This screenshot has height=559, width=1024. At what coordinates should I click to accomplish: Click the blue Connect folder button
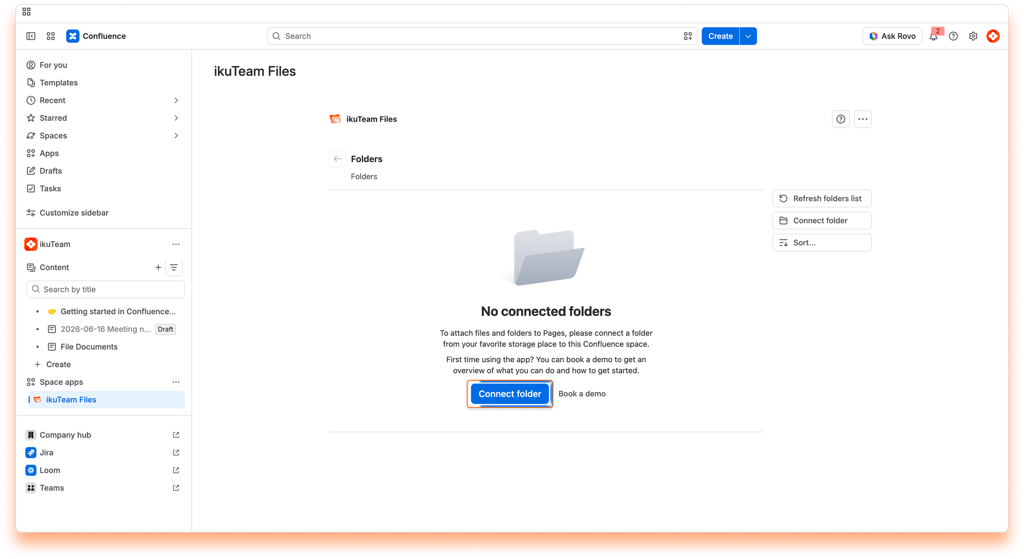pos(509,394)
